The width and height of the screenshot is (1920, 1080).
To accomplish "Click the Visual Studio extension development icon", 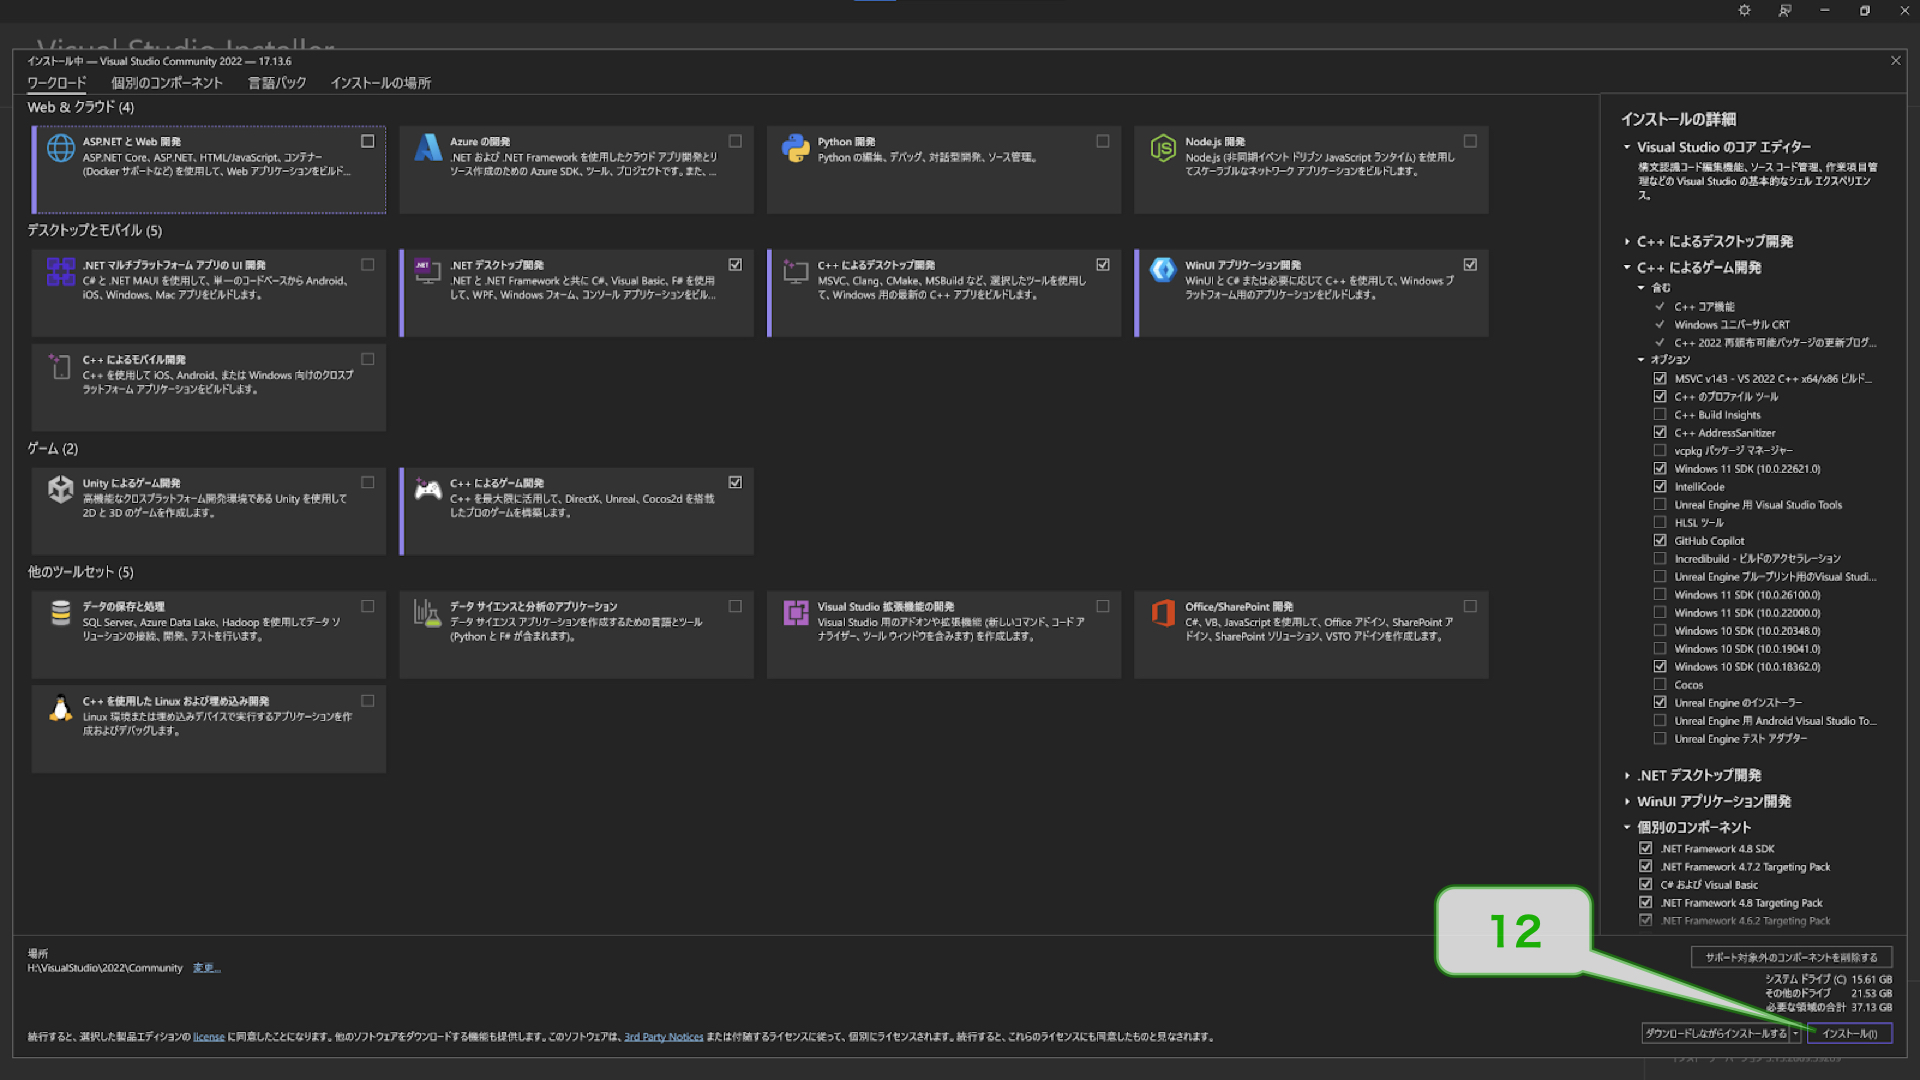I will click(796, 612).
